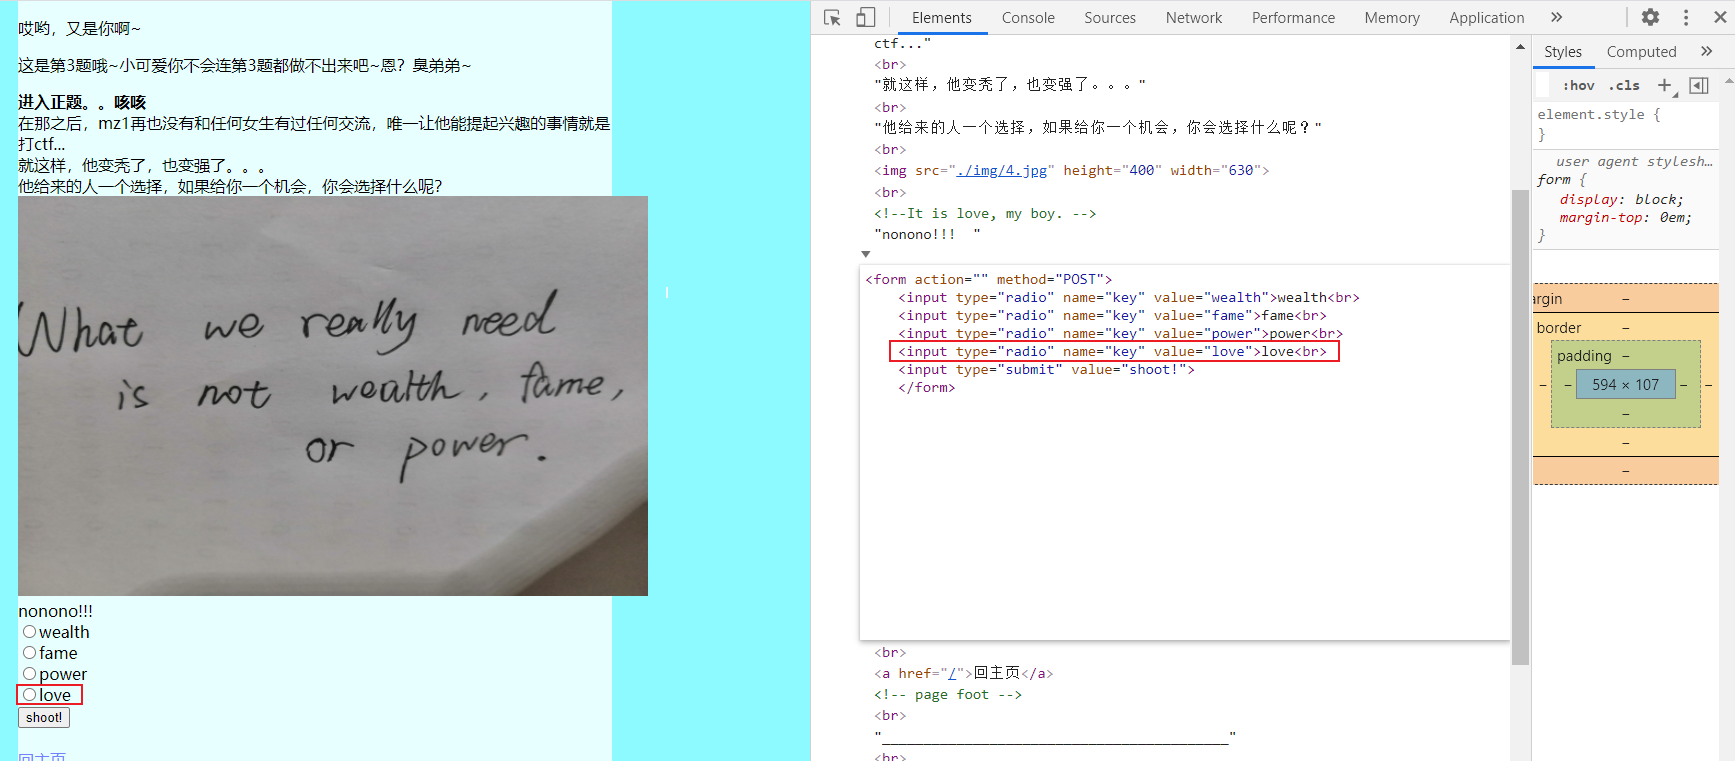The width and height of the screenshot is (1735, 761).
Task: Open the Network tab
Action: 1193,17
